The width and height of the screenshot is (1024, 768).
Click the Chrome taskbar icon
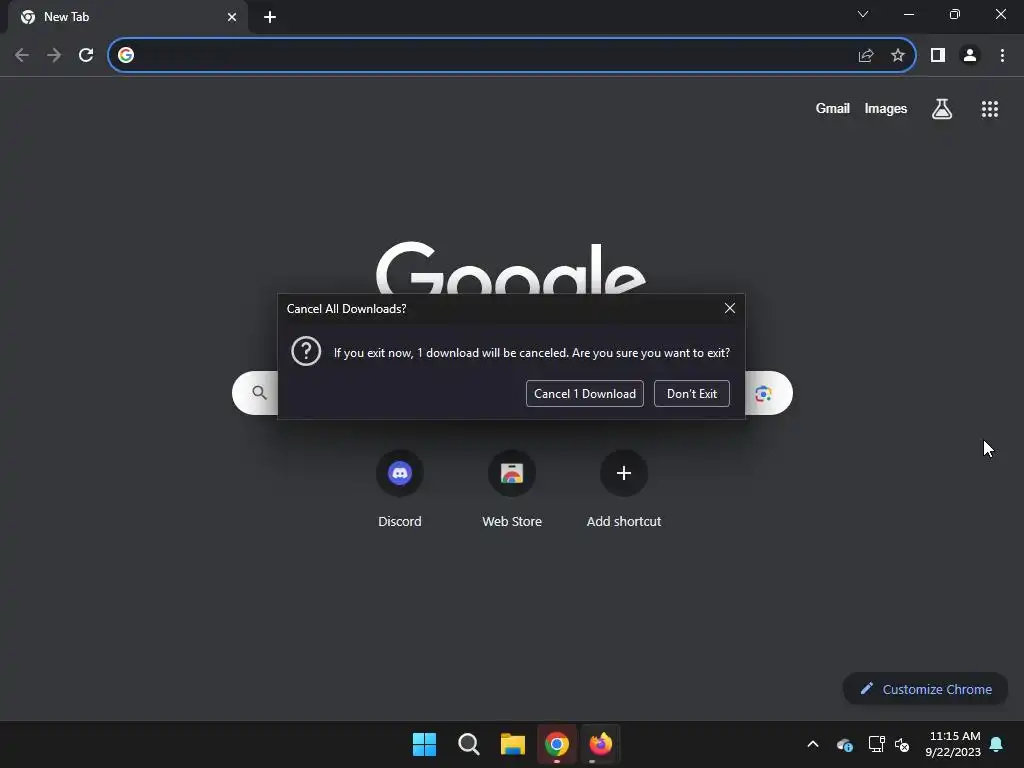point(556,744)
